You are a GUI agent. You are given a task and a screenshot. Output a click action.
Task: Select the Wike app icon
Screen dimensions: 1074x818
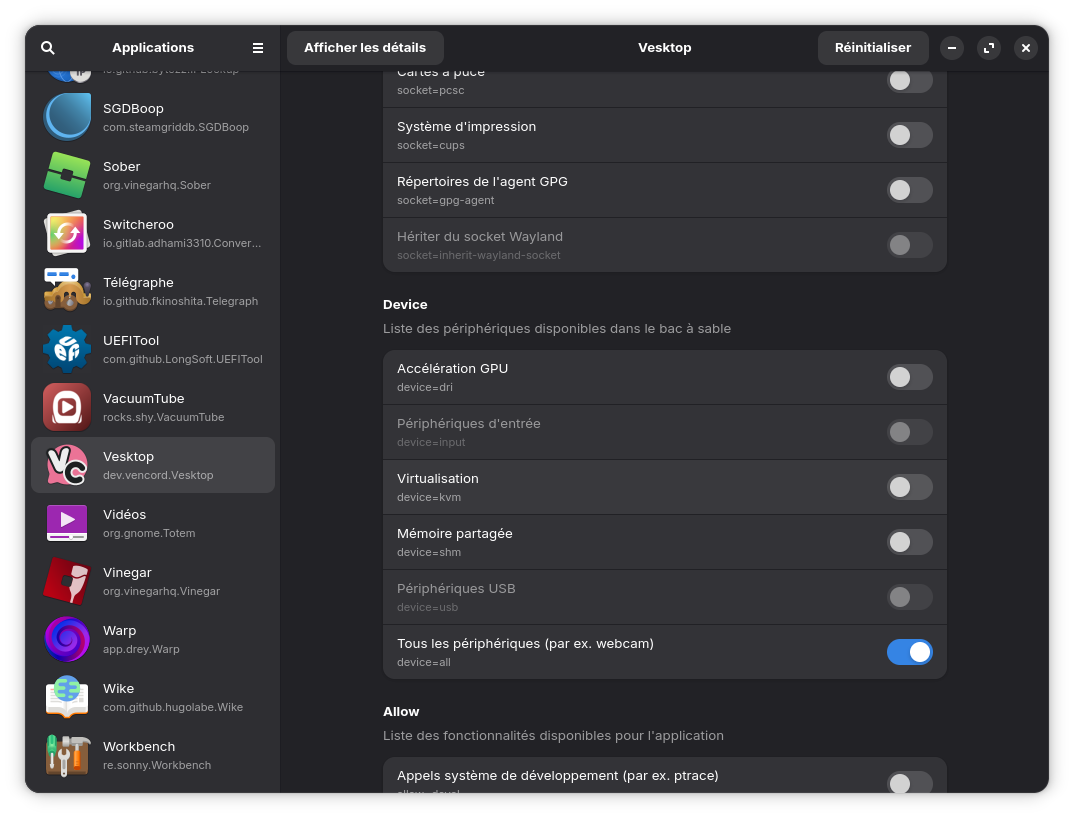click(67, 697)
